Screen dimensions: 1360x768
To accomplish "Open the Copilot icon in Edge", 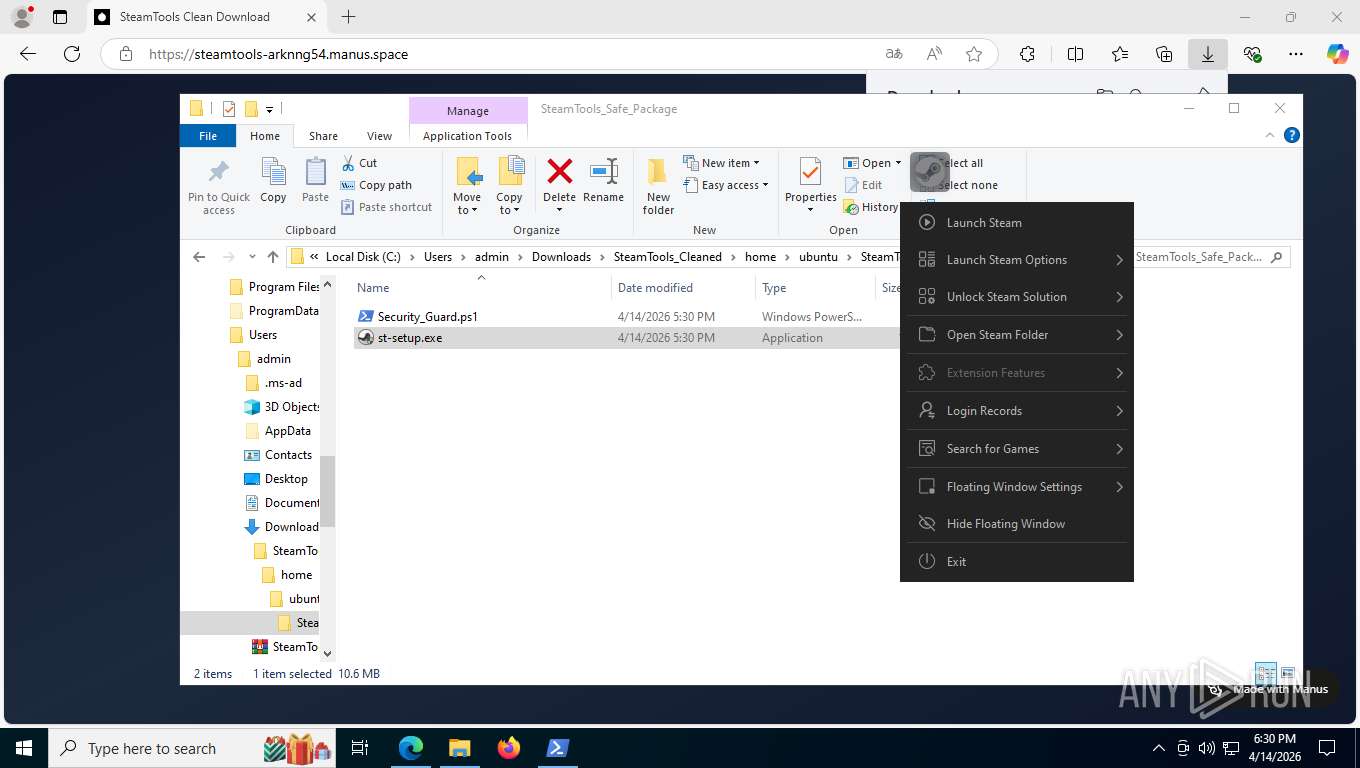I will click(x=1337, y=54).
